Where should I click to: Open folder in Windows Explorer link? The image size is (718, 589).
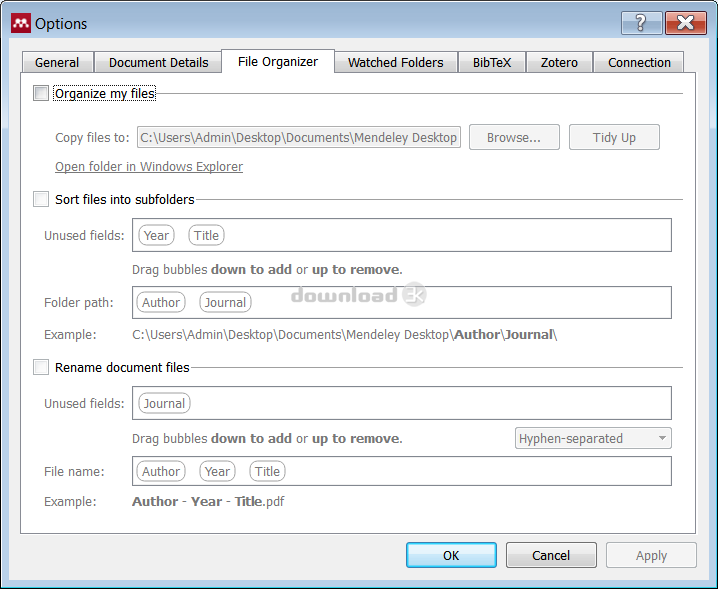(x=149, y=167)
